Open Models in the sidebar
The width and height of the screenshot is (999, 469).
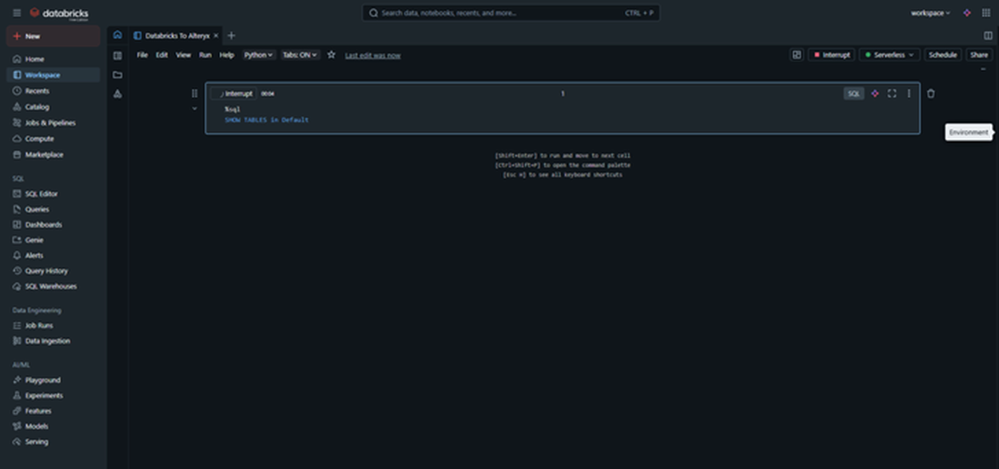tap(54, 426)
